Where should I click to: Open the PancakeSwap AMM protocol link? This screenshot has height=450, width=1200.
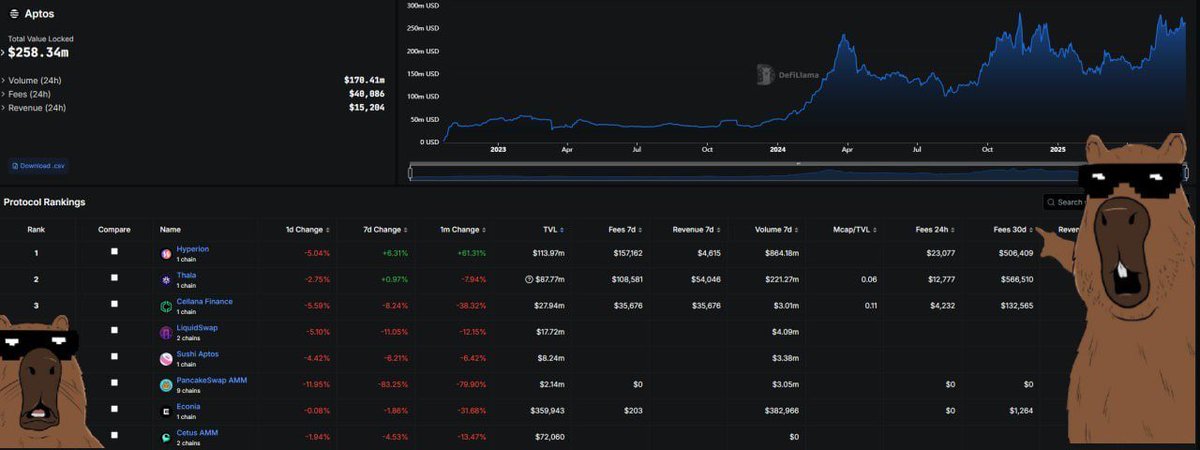point(211,380)
